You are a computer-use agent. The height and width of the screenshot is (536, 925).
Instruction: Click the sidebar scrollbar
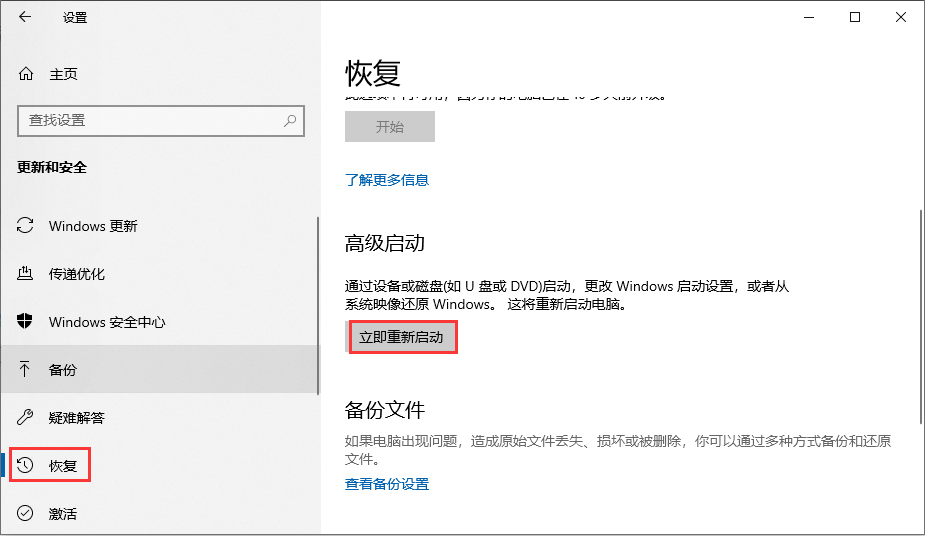(318, 305)
